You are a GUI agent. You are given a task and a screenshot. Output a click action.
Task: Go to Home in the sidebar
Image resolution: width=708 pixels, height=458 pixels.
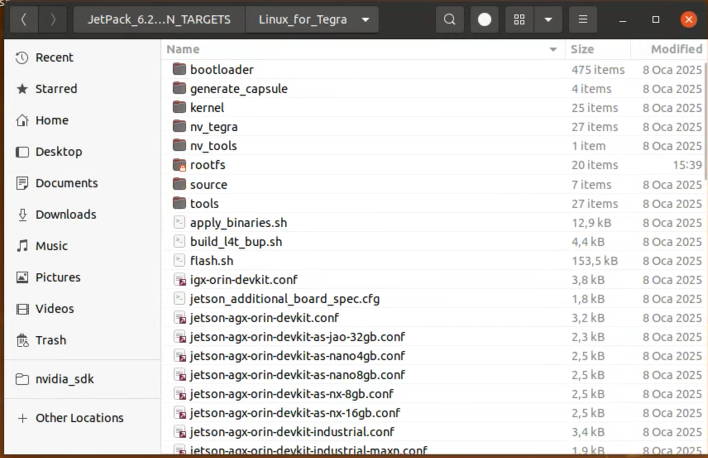82,120
